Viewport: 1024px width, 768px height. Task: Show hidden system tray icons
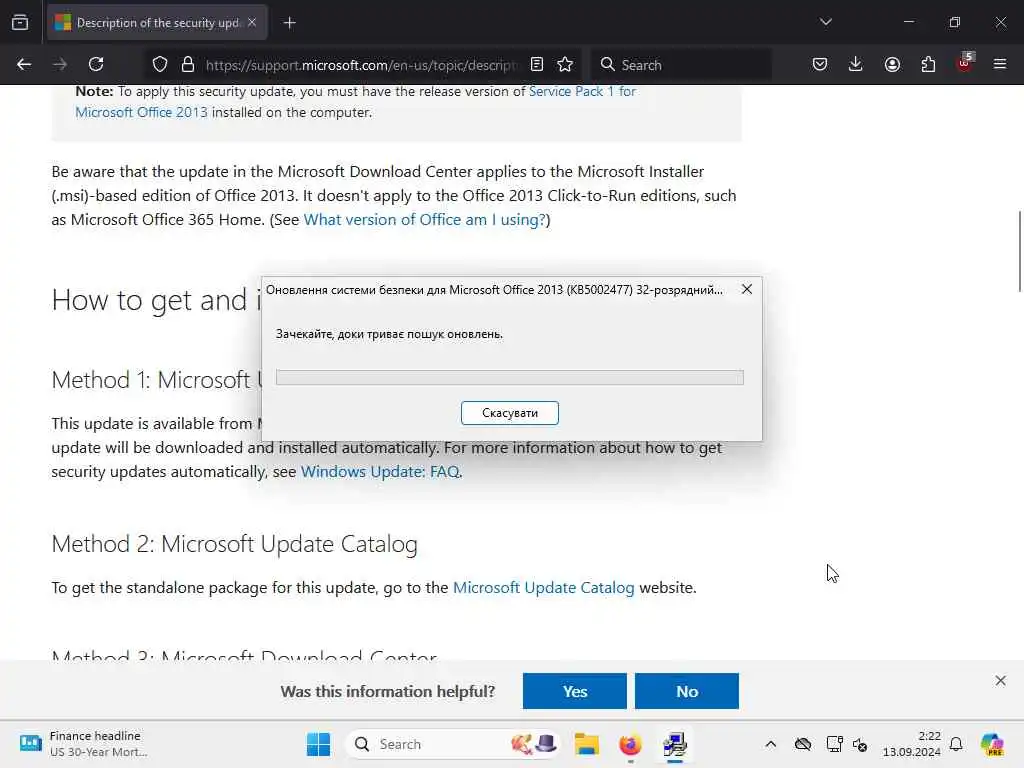771,744
